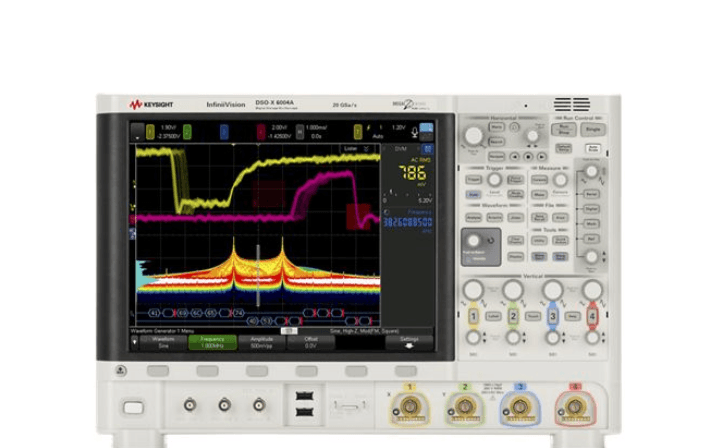Click the channel 3 blue BNC input

coord(520,407)
